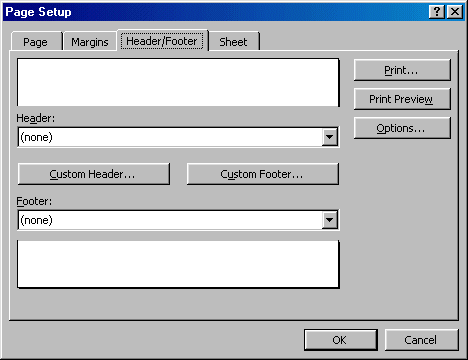
Task: Confirm with the OK button
Action: pyautogui.click(x=340, y=340)
